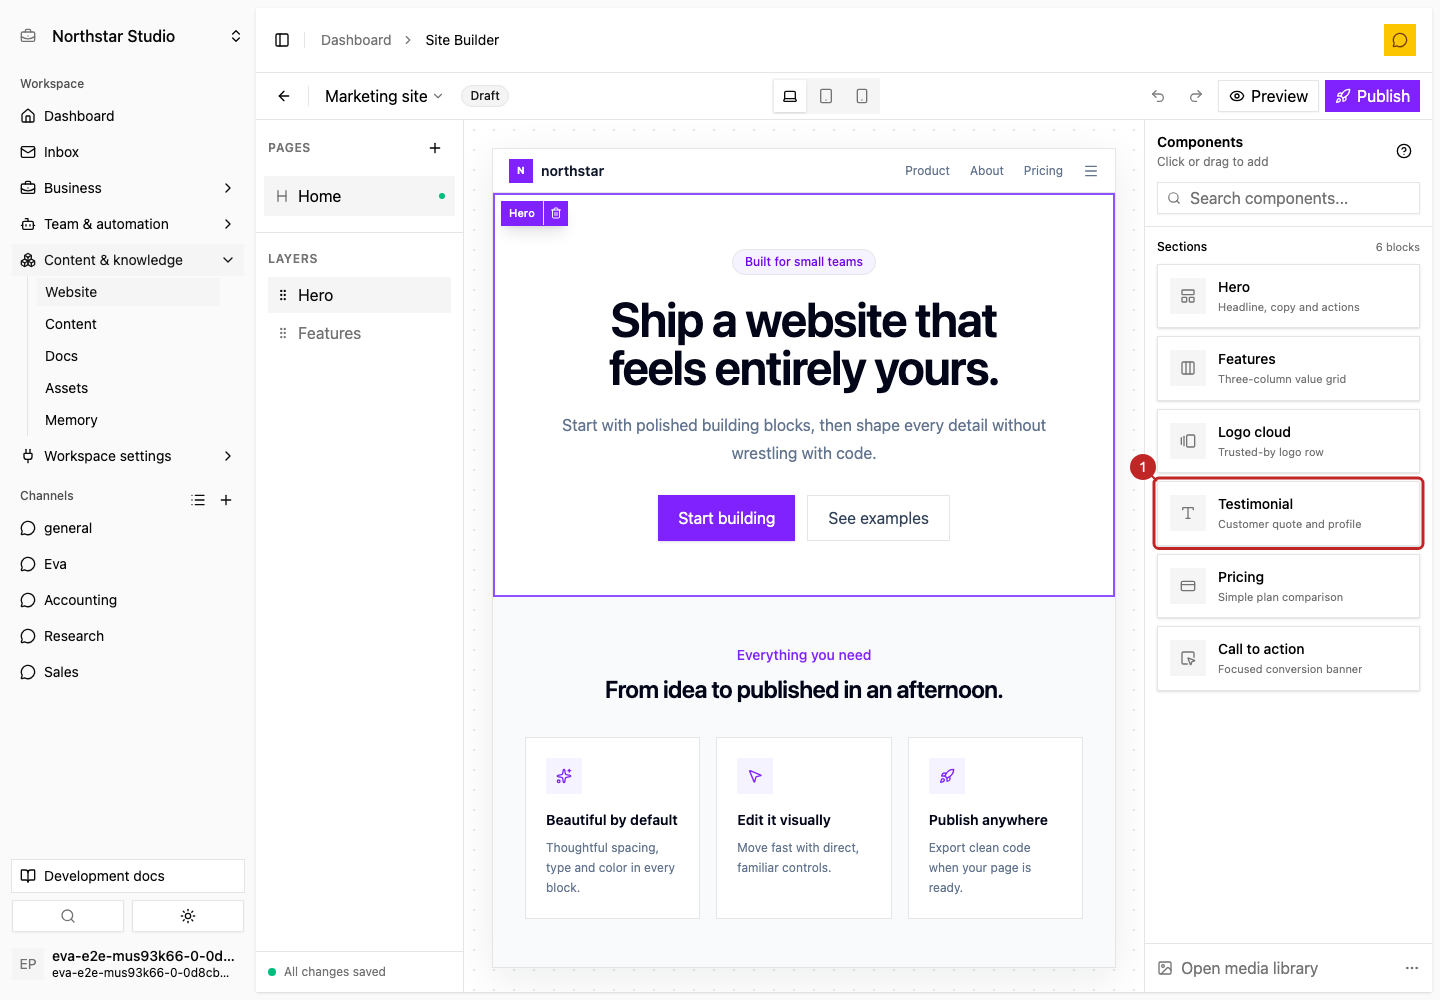Viewport: 1440px width, 1000px height.
Task: Open the Components help question icon
Action: tap(1404, 151)
